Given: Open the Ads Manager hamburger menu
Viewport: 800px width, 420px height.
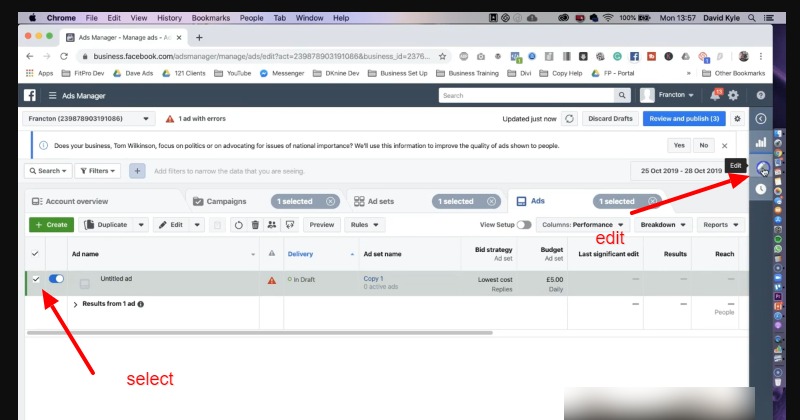Looking at the screenshot, I should click(53, 95).
